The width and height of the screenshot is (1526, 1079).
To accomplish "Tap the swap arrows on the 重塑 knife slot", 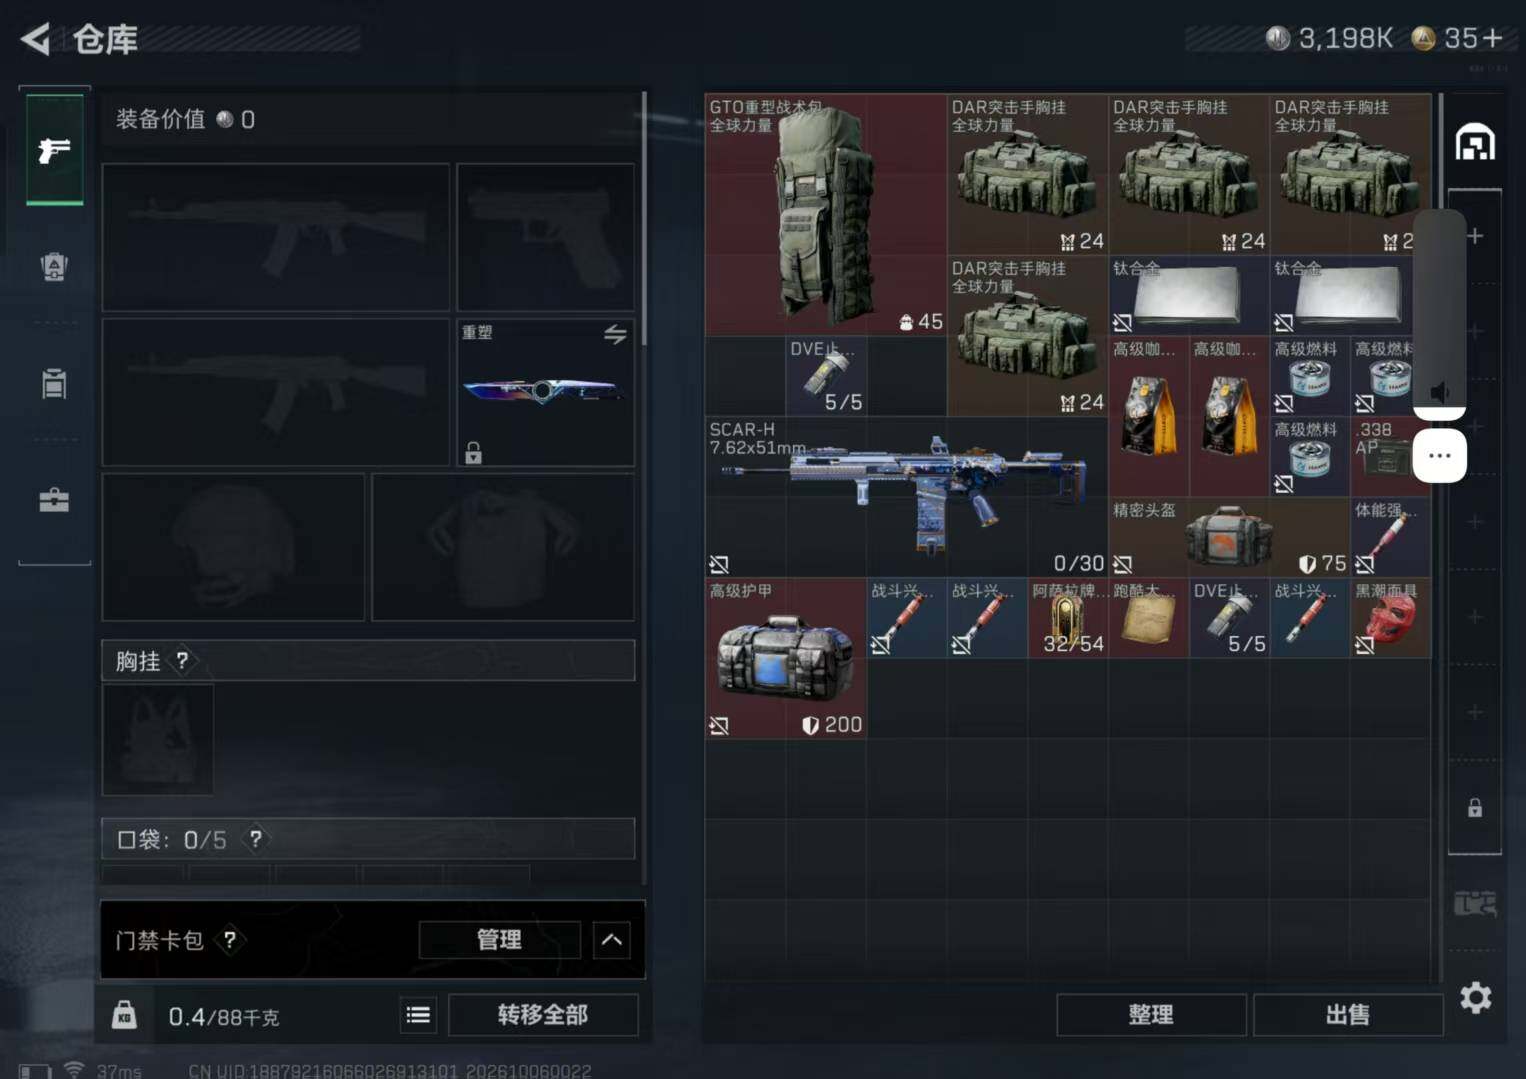I will (x=615, y=334).
